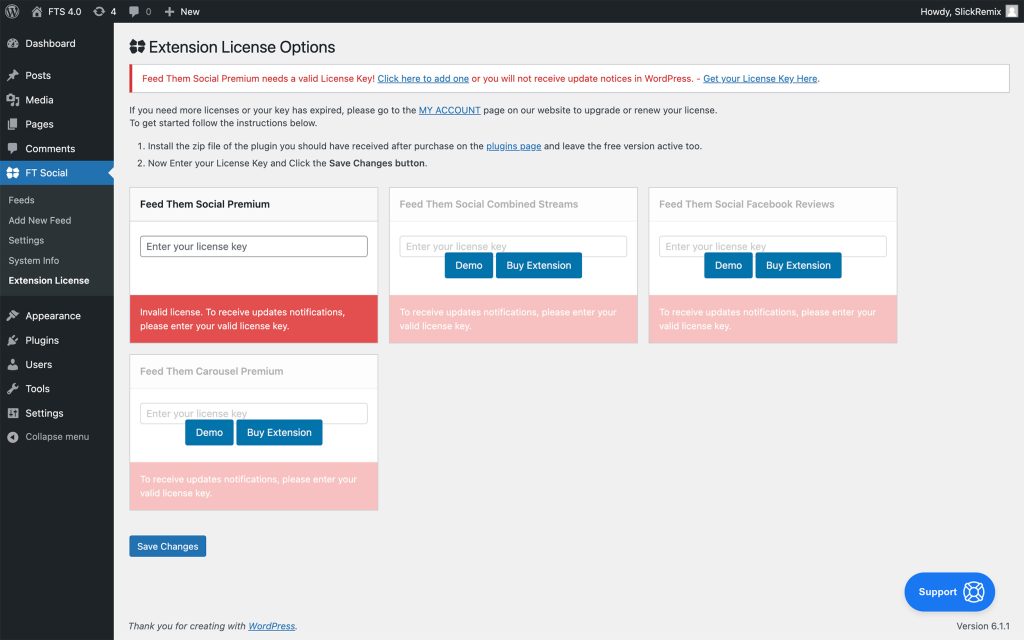Viewport: 1024px width, 640px height.
Task: Click the 'Collapse menu' label
Action: click(x=57, y=437)
